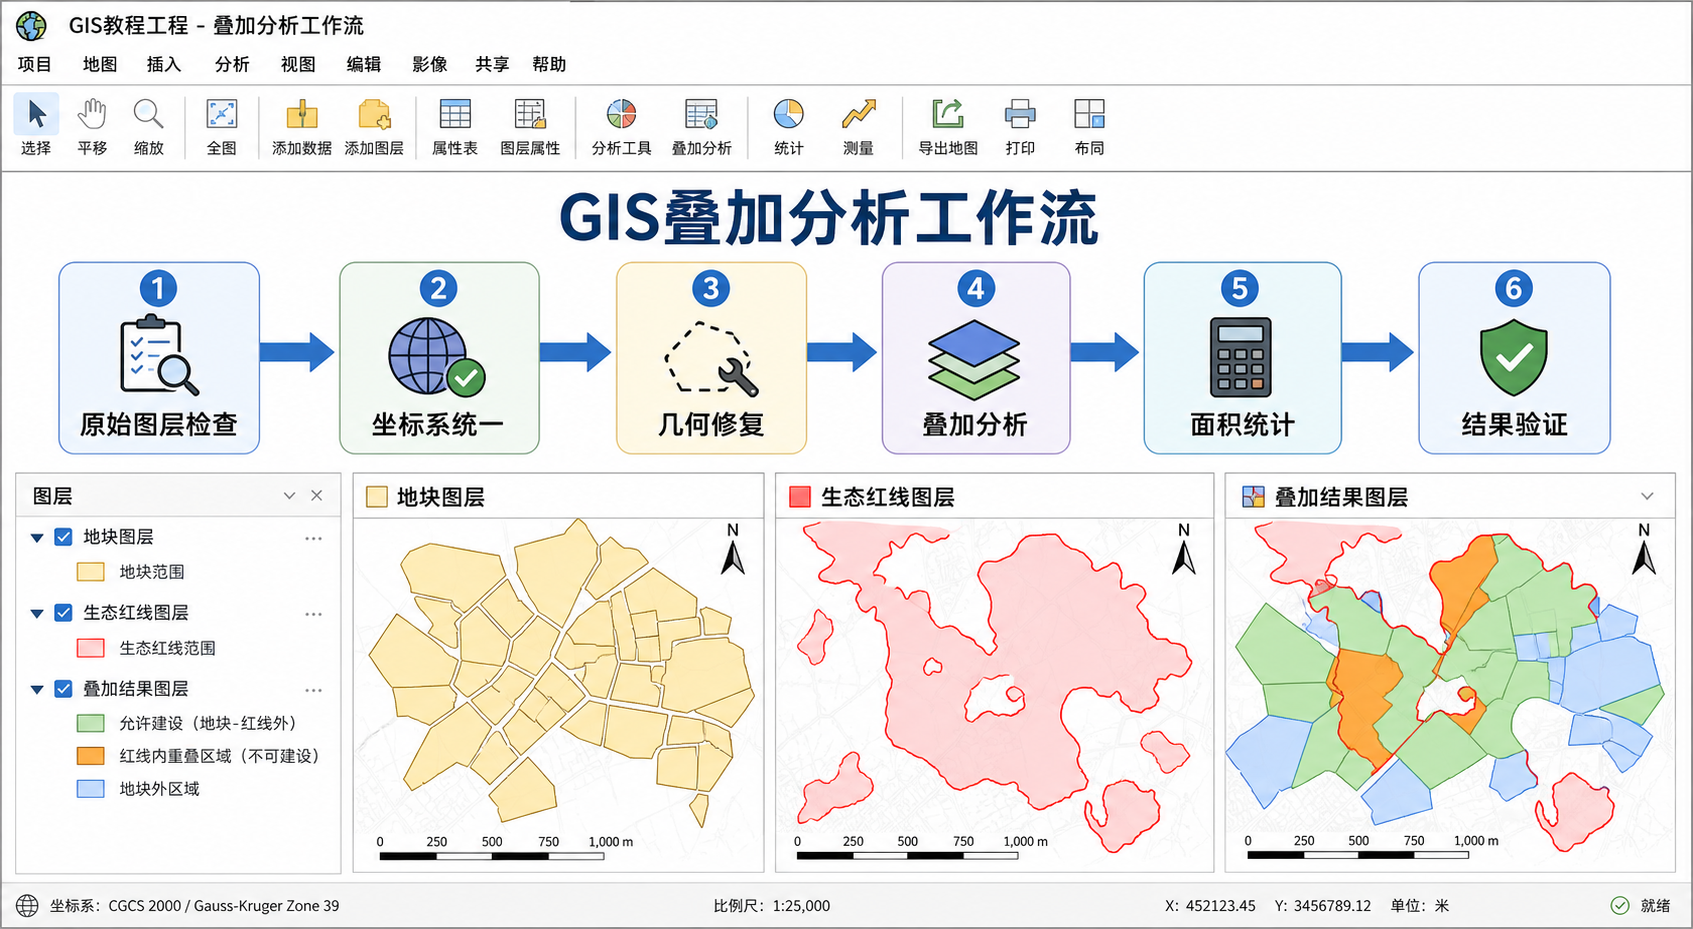Open the 项目 menu

pos(34,64)
